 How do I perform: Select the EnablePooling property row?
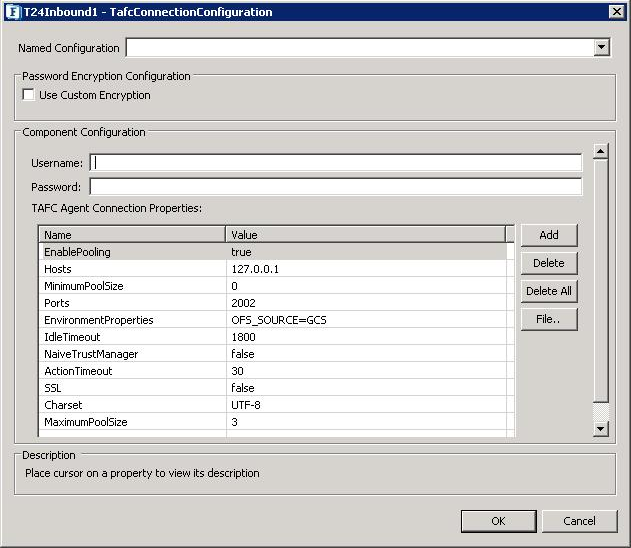[132, 252]
